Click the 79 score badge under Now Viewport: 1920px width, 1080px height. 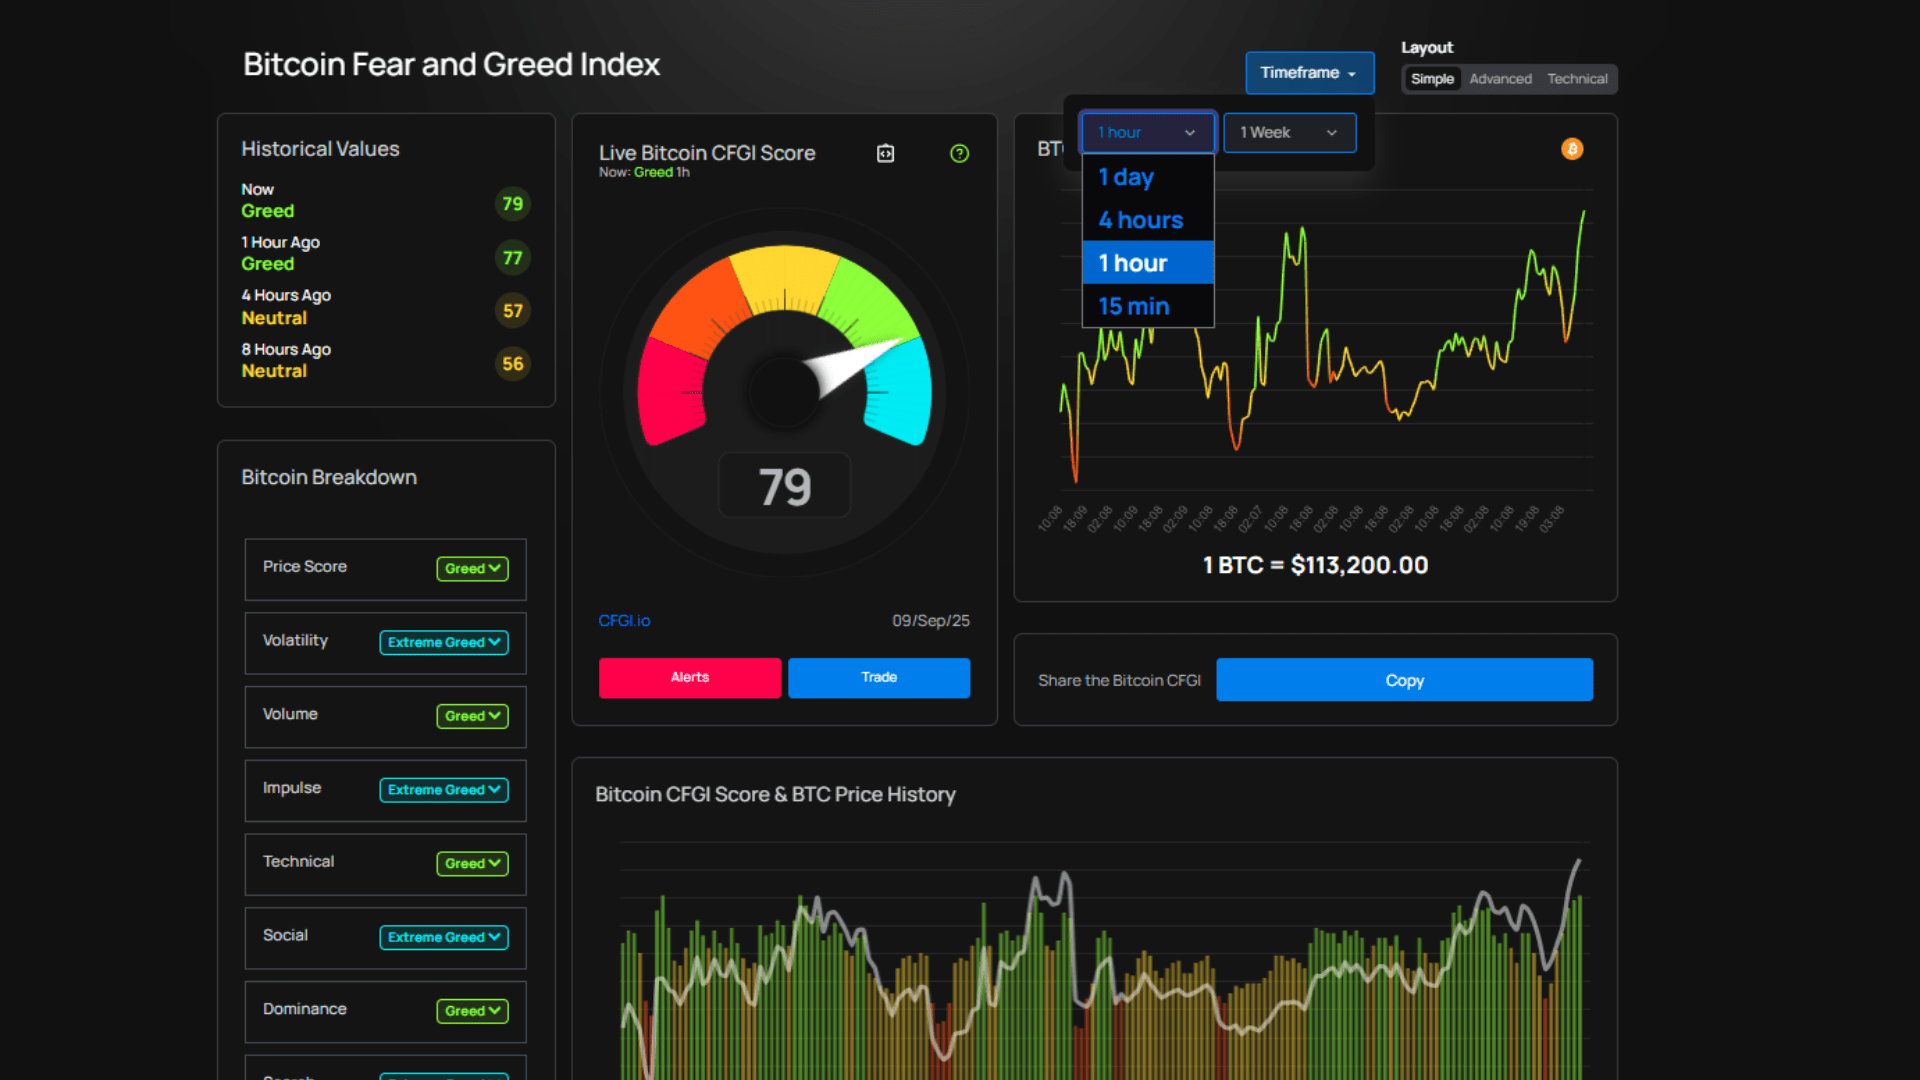click(x=512, y=204)
